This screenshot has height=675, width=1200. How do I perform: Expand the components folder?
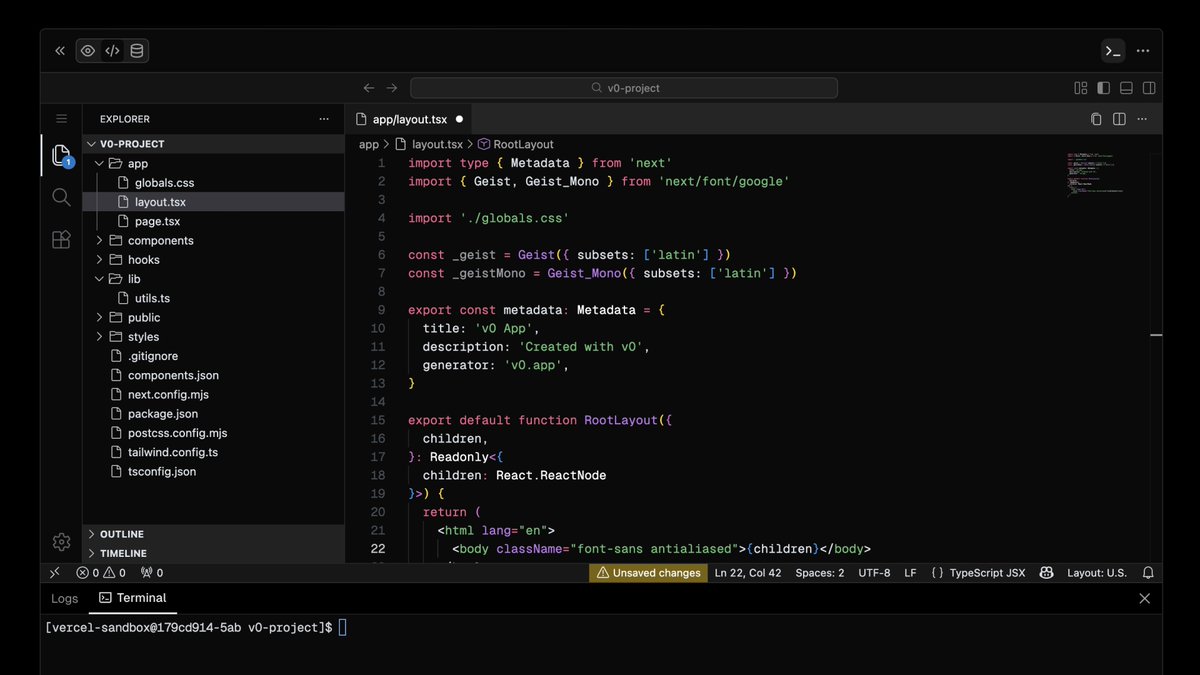pyautogui.click(x=214, y=240)
